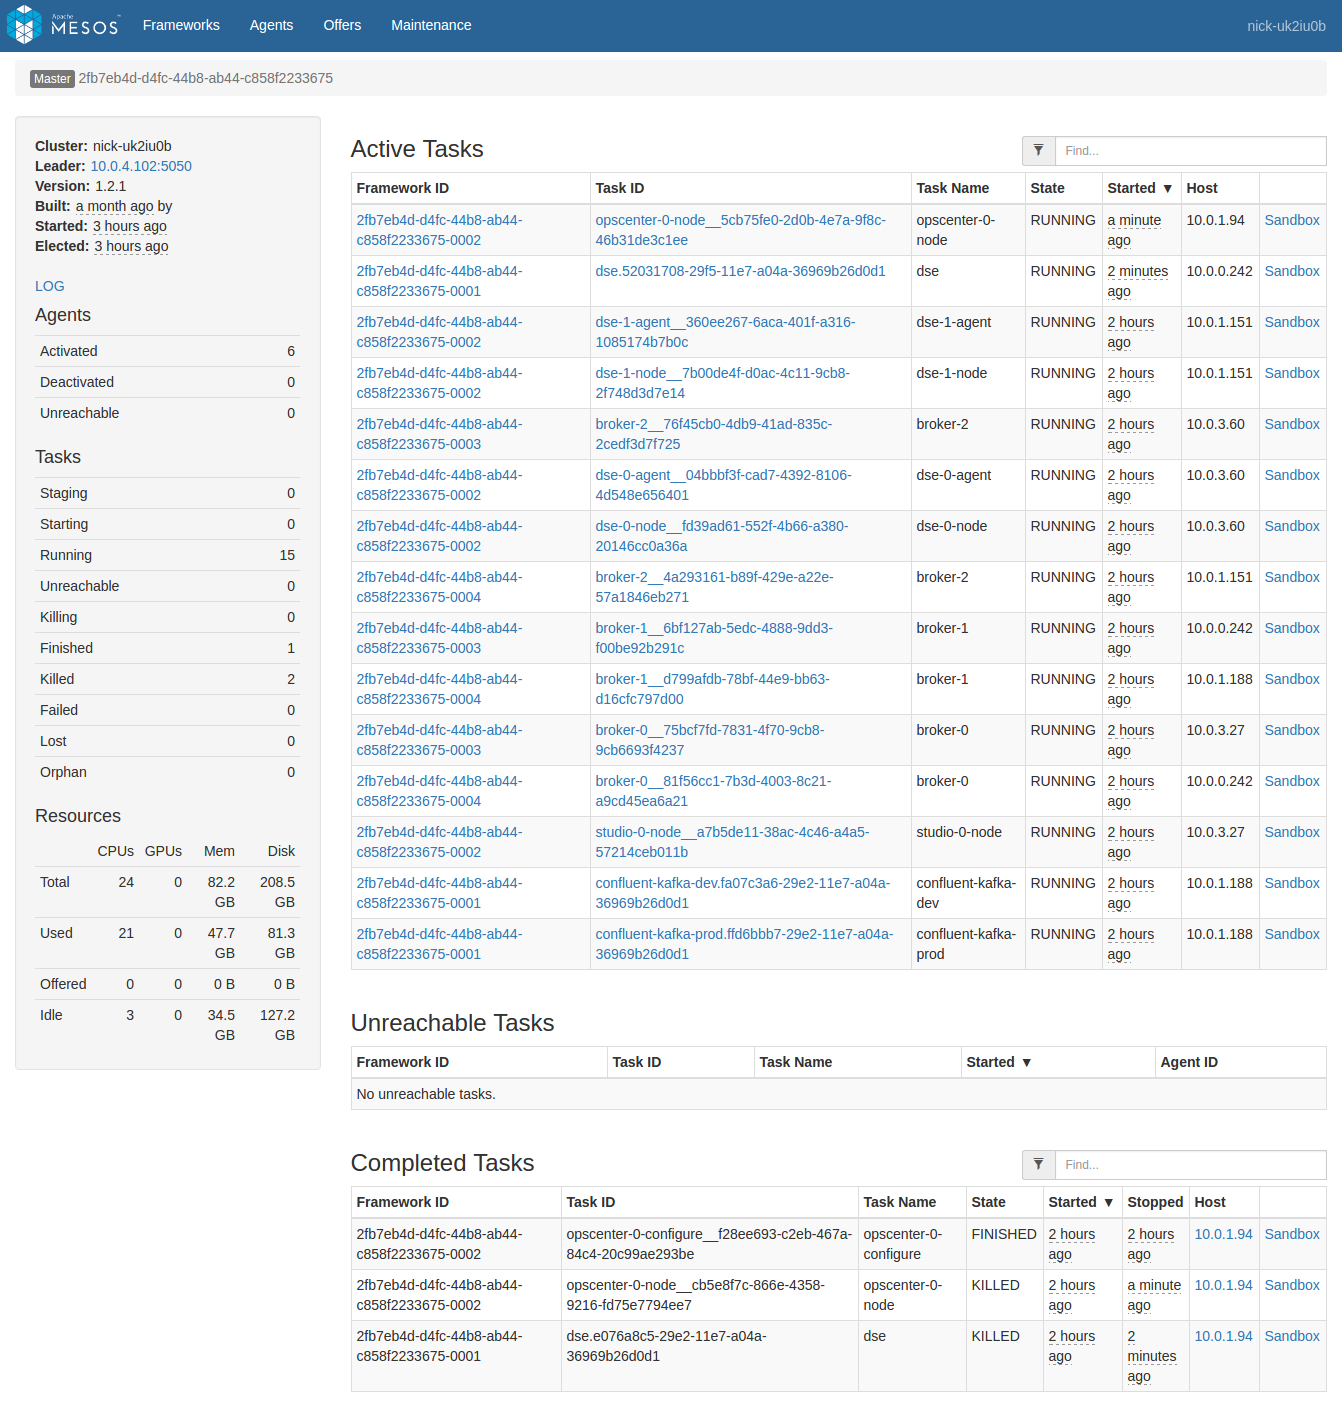Click the Version 1.2.1 text
This screenshot has height=1409, width=1342.
81,186
